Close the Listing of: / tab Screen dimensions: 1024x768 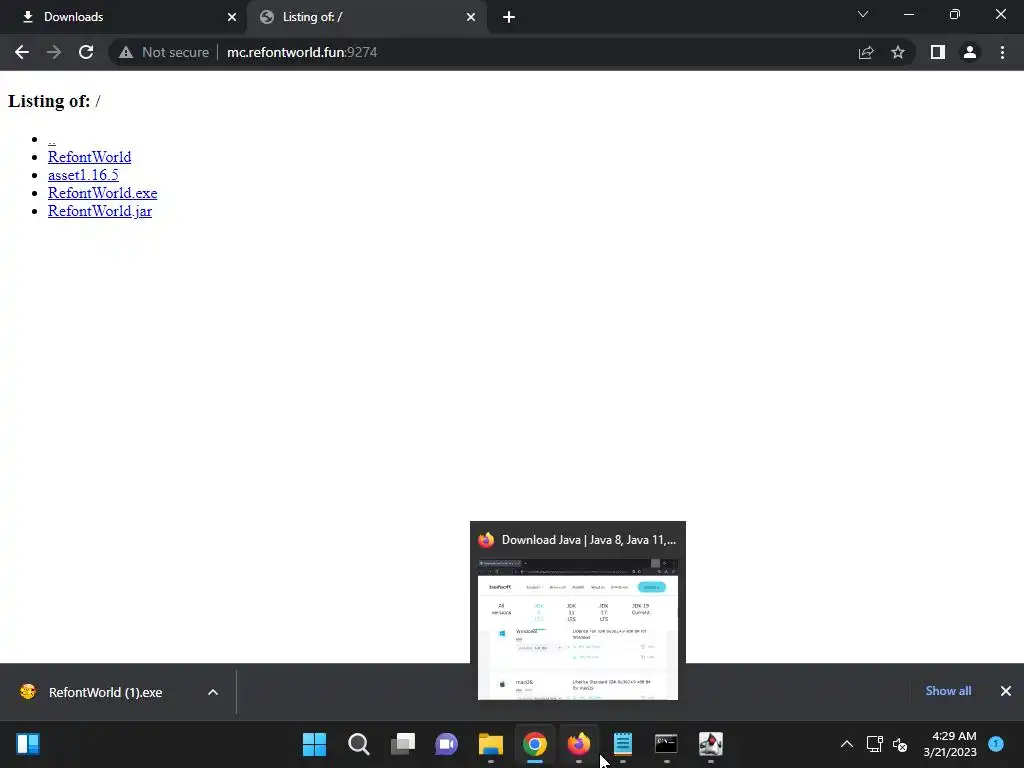tap(471, 17)
